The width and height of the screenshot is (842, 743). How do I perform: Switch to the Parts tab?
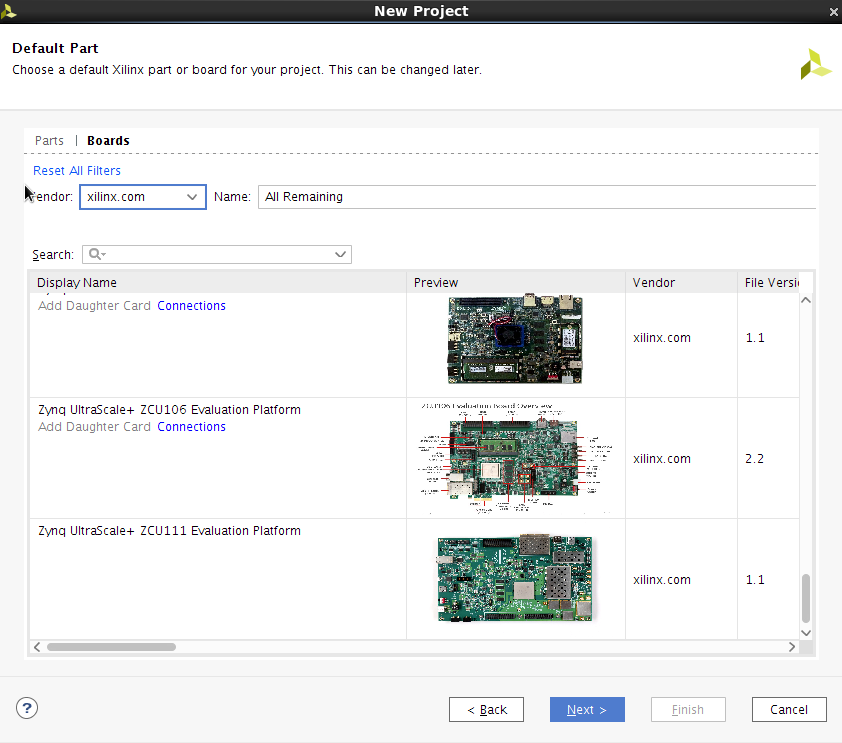coord(49,141)
